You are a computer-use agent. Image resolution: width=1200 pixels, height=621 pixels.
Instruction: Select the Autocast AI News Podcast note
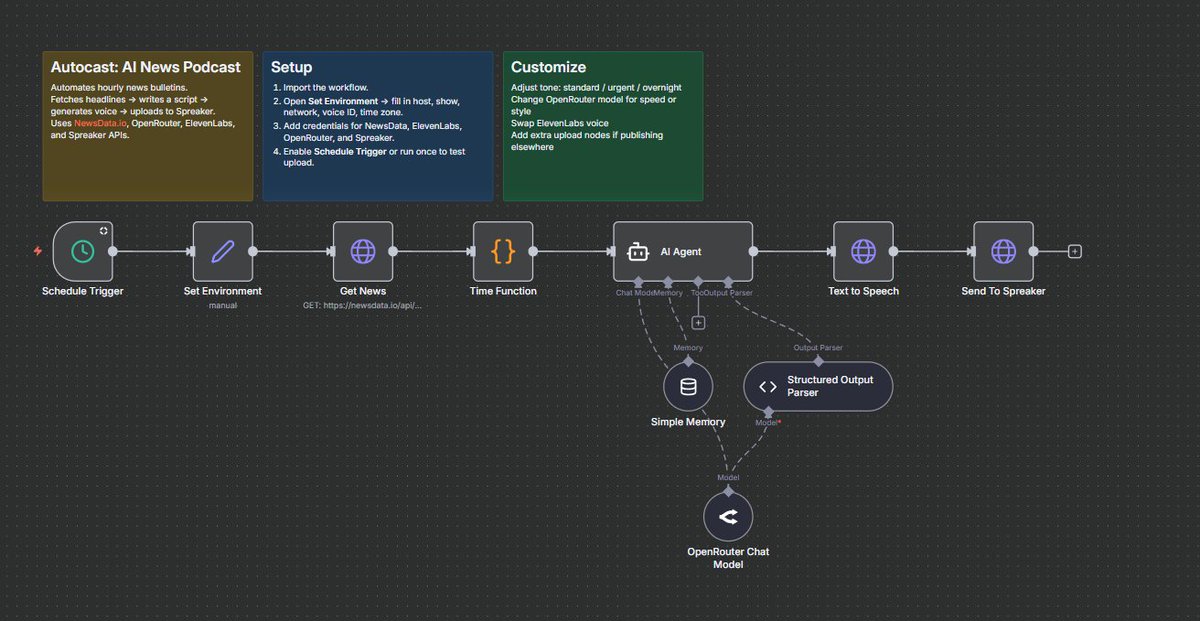tap(148, 126)
